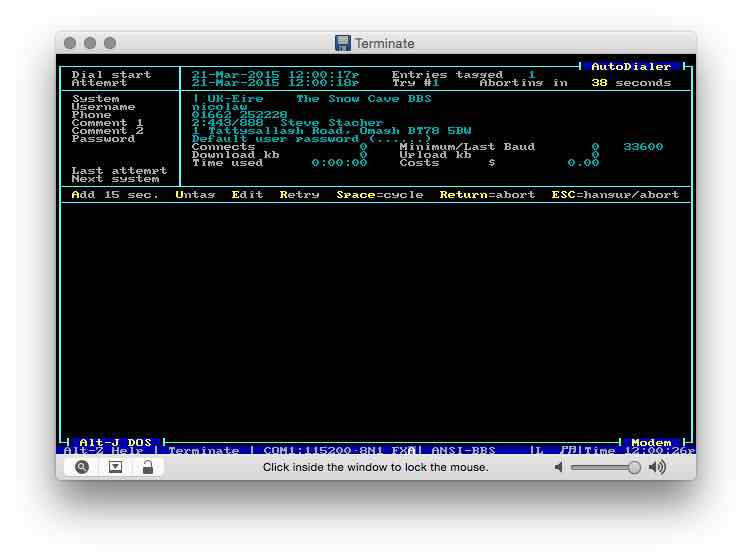The height and width of the screenshot is (560, 752).
Task: Click 'COM1:115200-8N1' status entry
Action: [x=323, y=451]
